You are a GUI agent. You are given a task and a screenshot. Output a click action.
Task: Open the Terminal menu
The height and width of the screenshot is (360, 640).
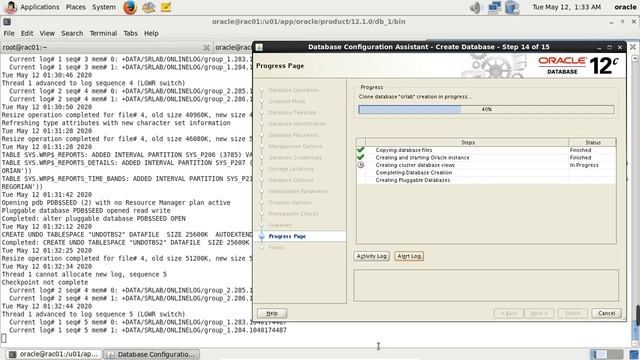point(103,33)
